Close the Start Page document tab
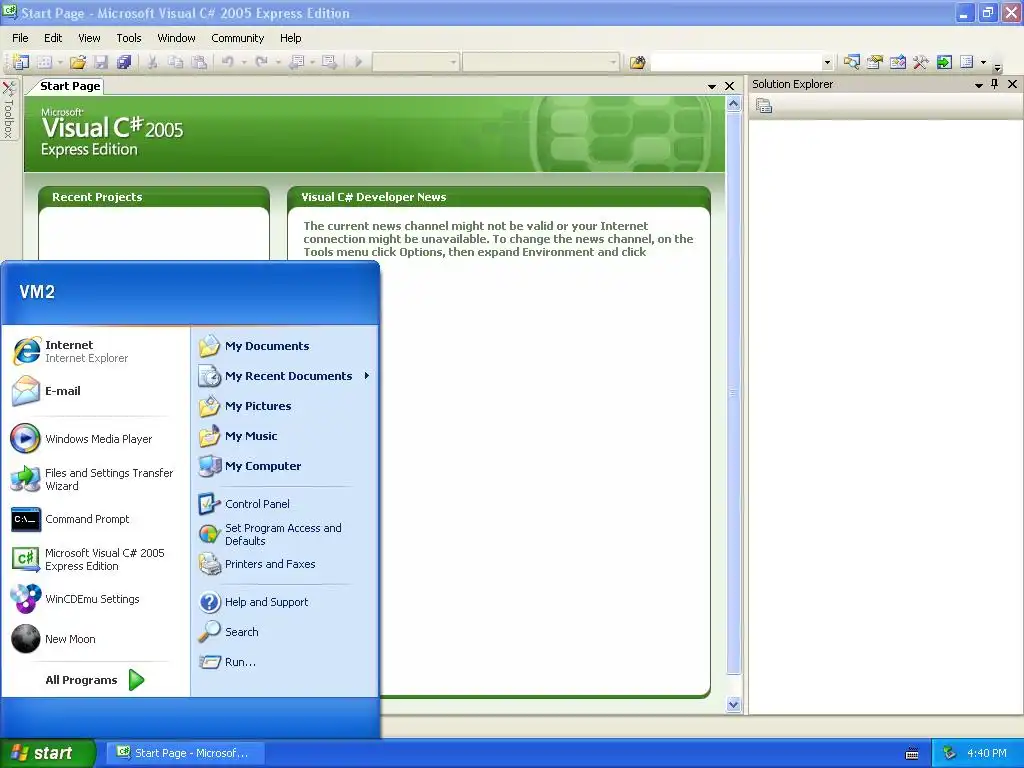Image resolution: width=1024 pixels, height=768 pixels. pyautogui.click(x=729, y=86)
